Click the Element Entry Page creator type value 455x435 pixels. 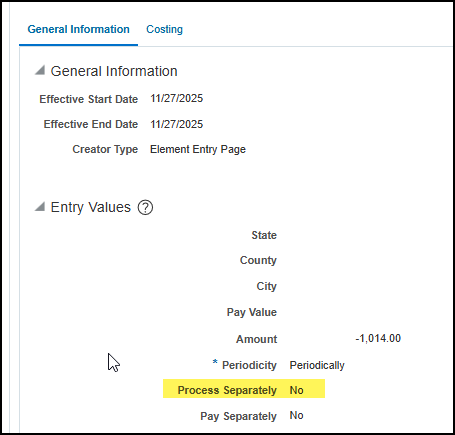(198, 149)
